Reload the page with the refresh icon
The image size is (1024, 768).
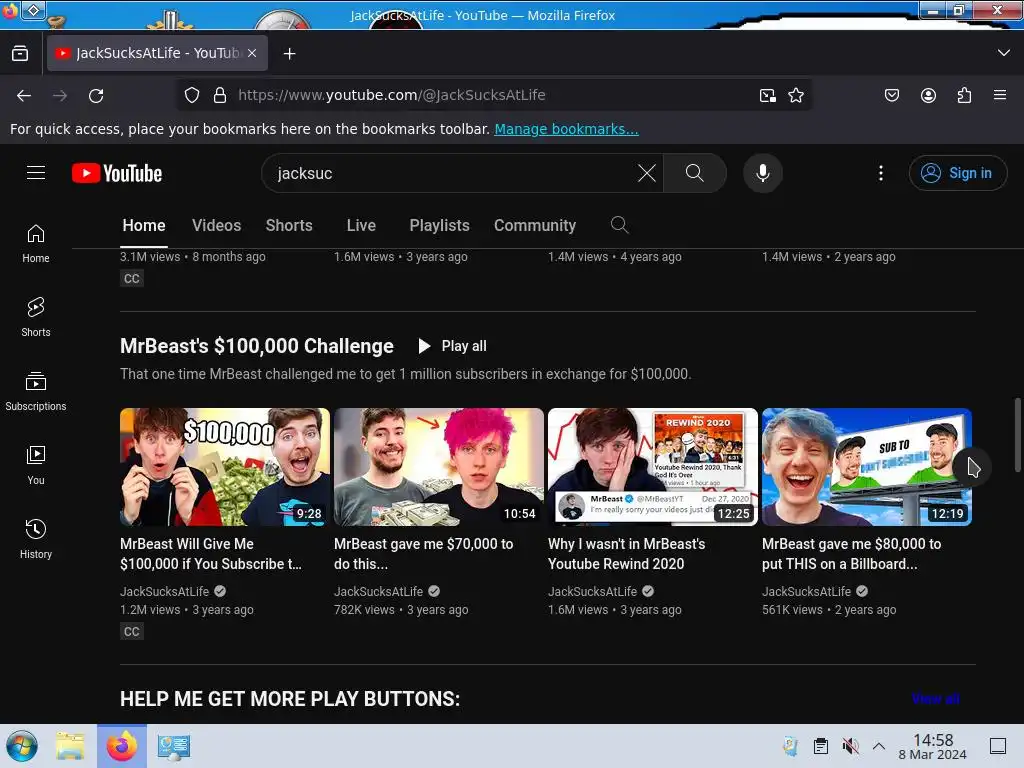click(96, 96)
